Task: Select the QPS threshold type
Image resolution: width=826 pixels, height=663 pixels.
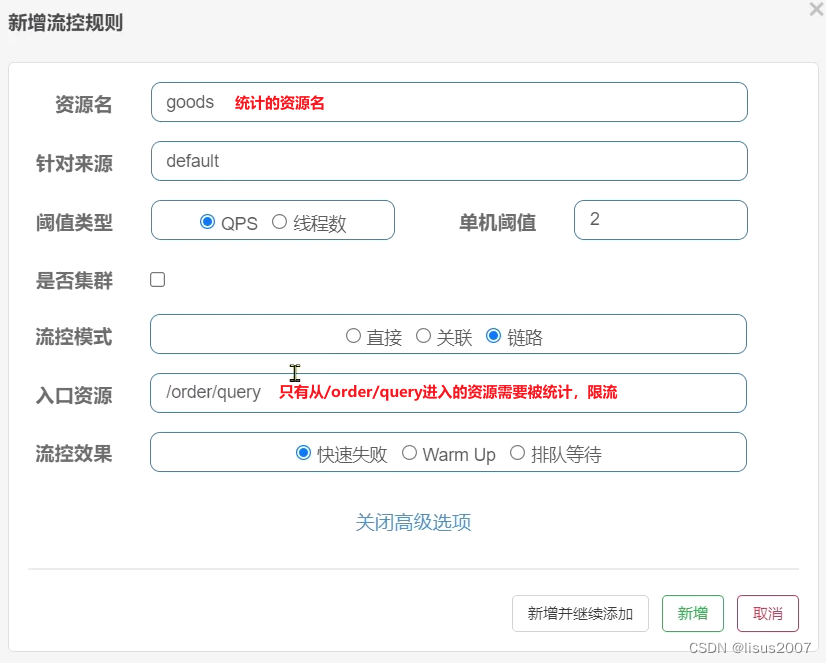Action: click(x=208, y=223)
